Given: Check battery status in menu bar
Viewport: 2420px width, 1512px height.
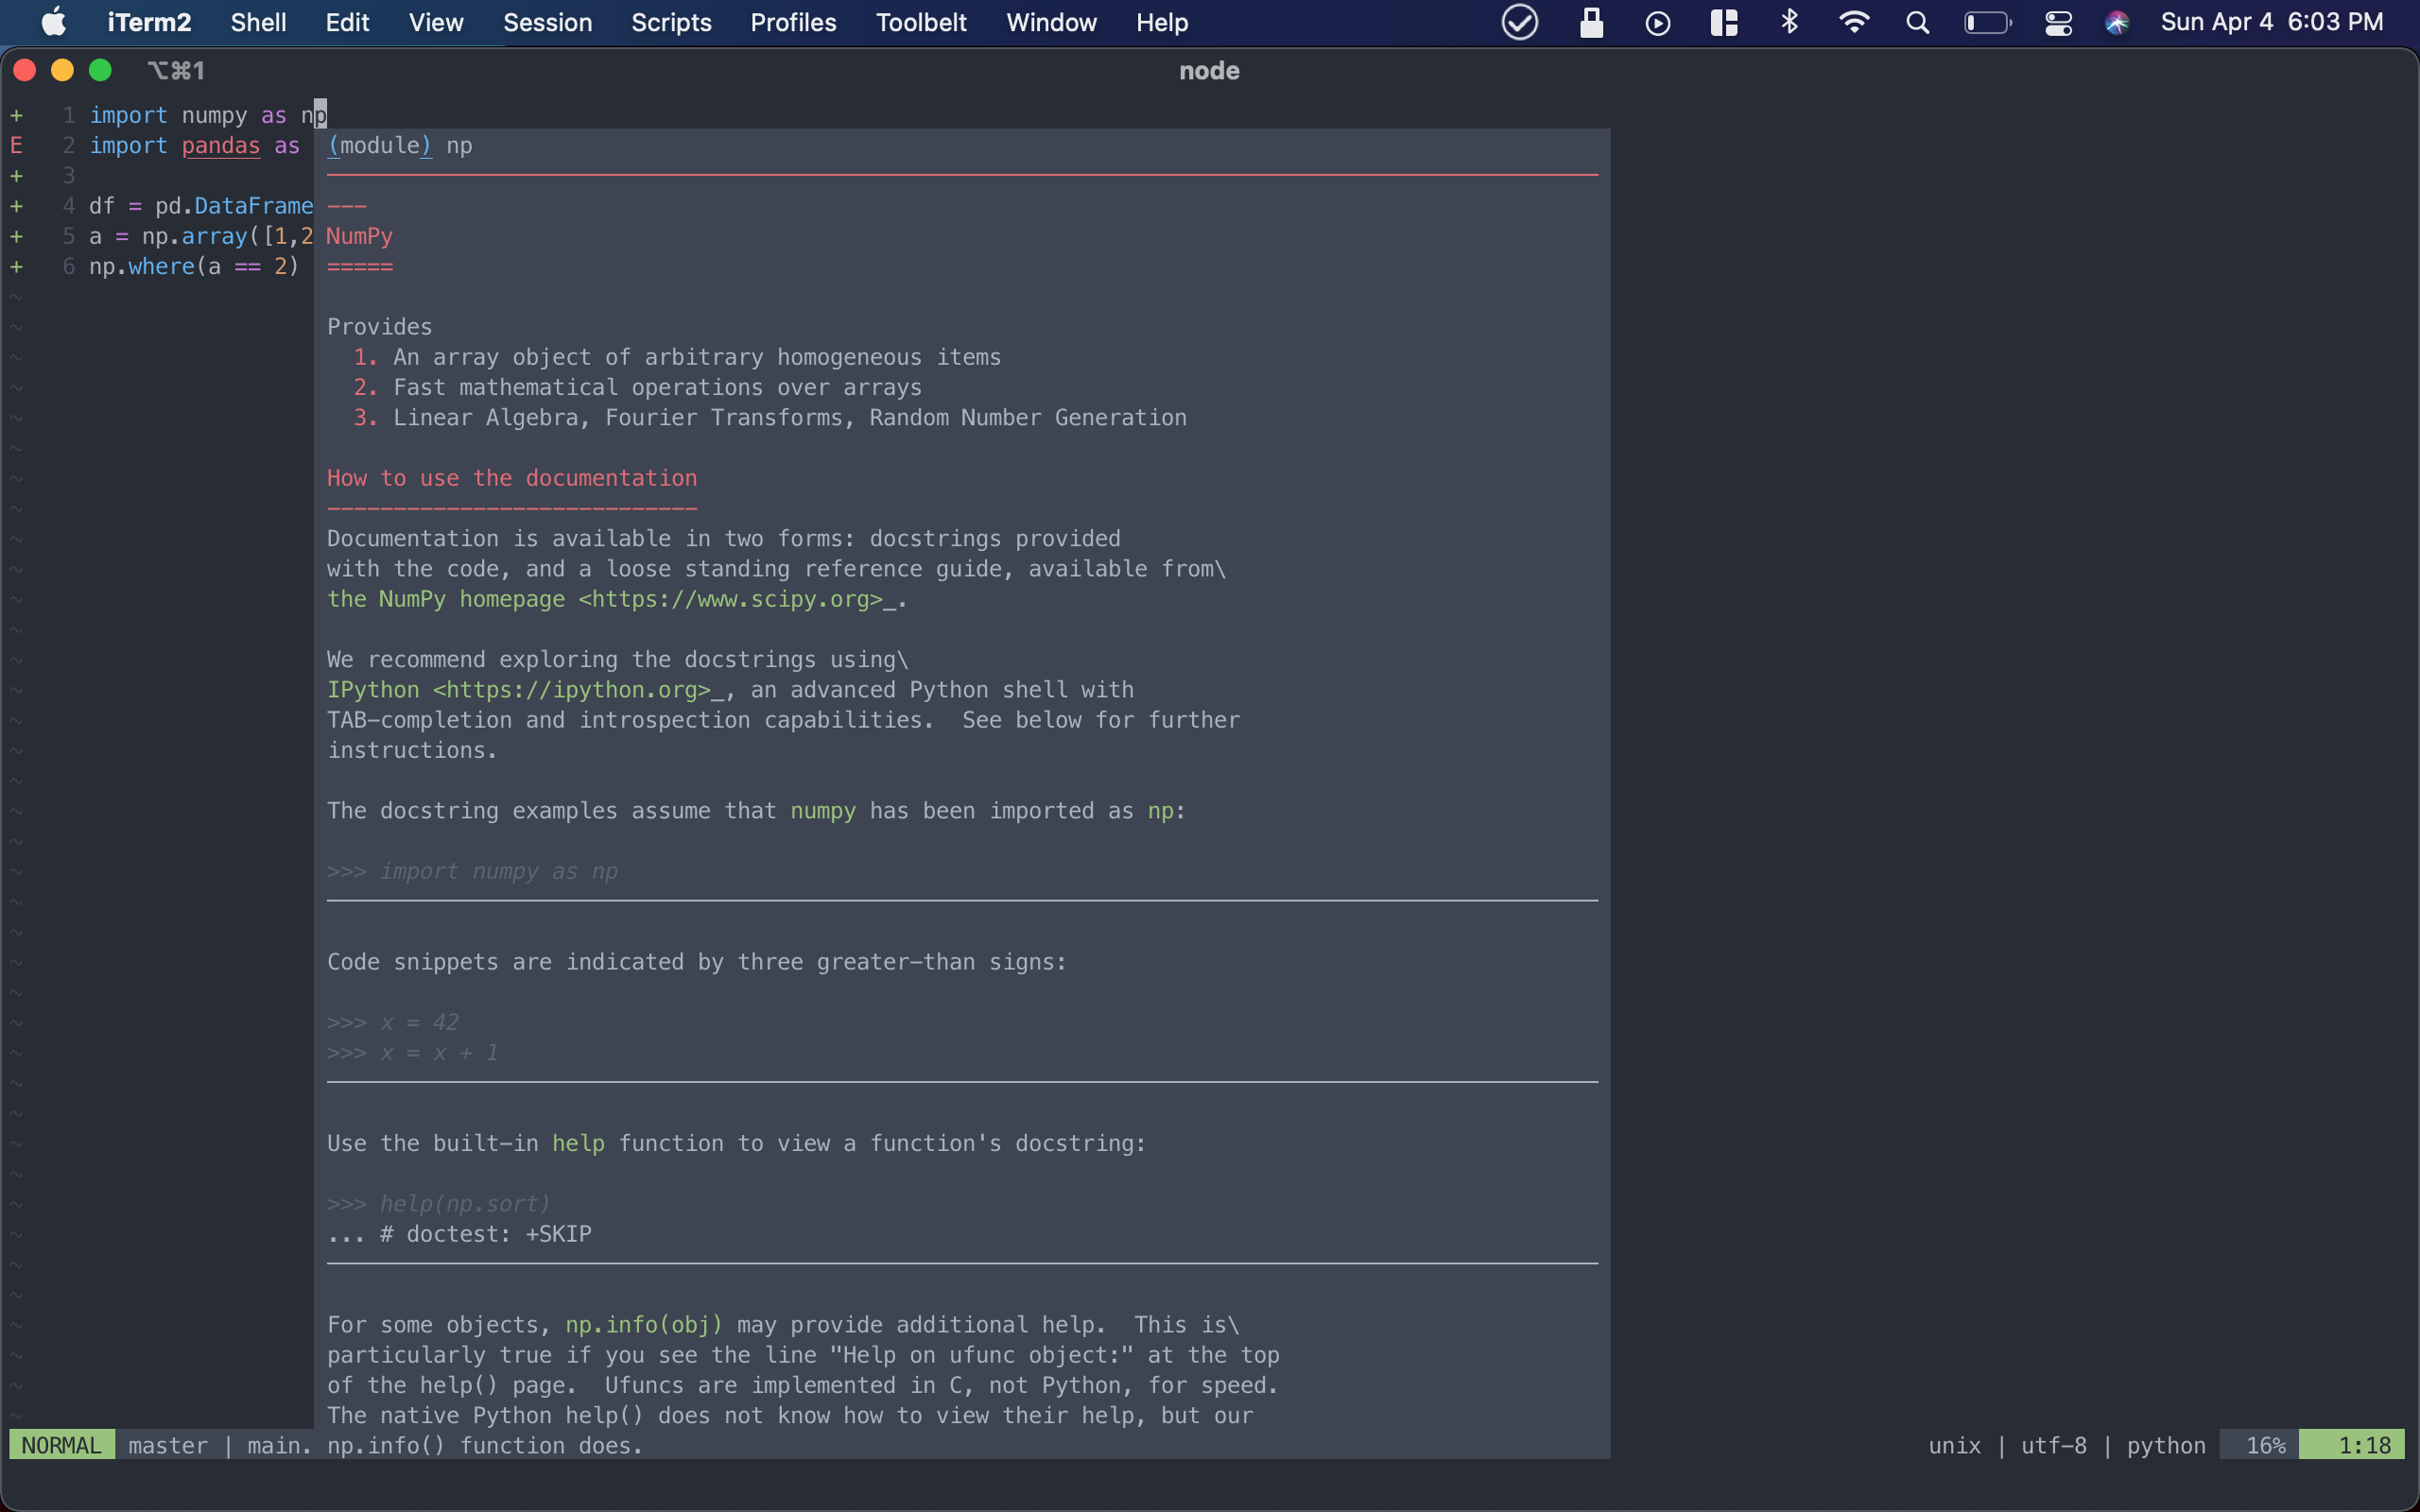Looking at the screenshot, I should tap(1988, 22).
